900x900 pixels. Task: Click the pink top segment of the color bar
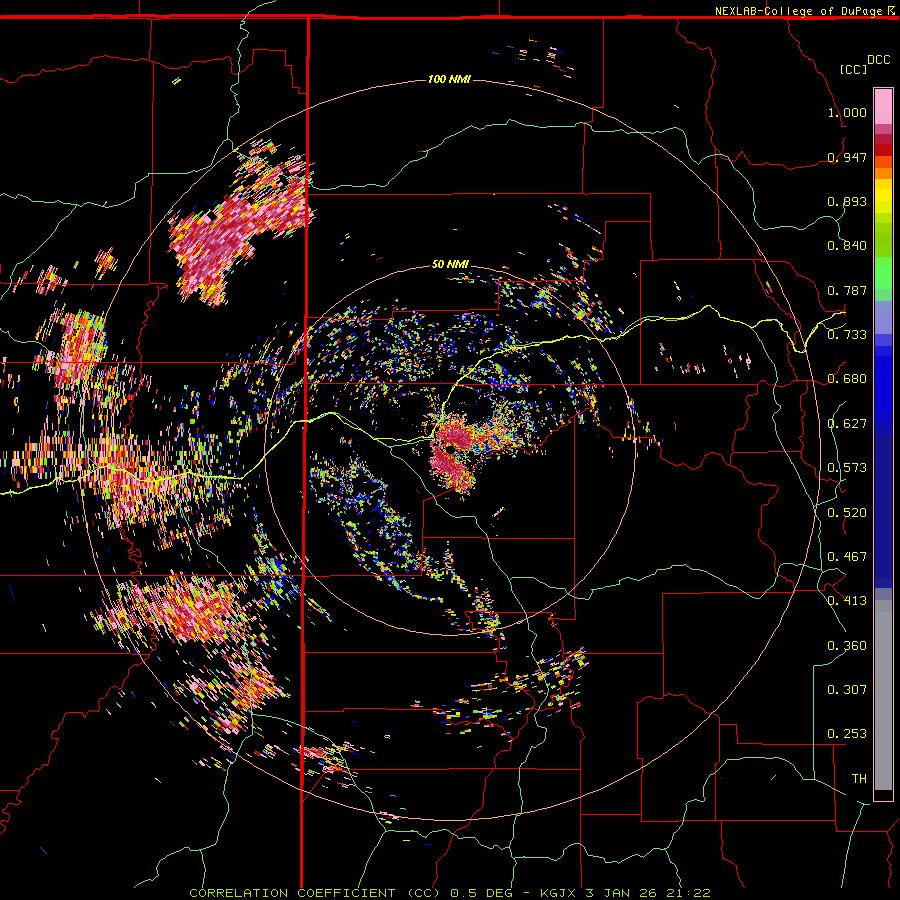click(883, 106)
